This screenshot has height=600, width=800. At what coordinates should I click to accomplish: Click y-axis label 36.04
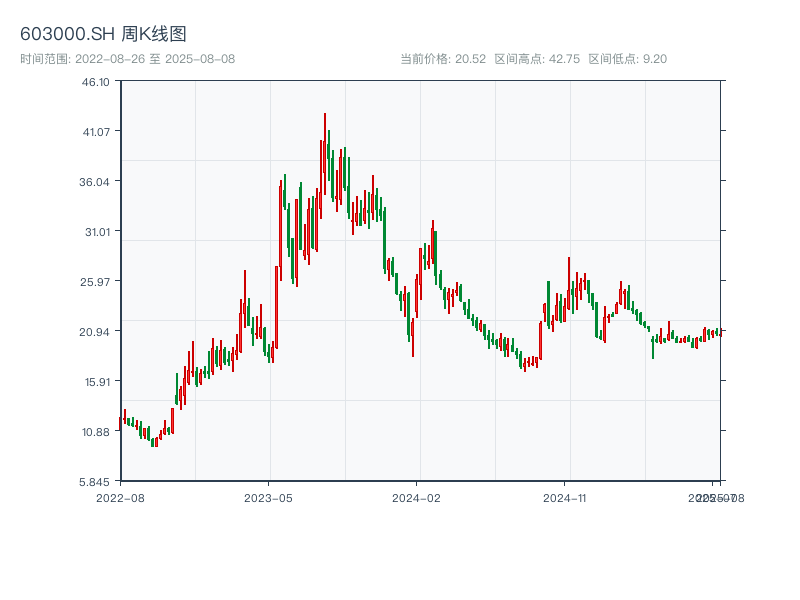94,182
